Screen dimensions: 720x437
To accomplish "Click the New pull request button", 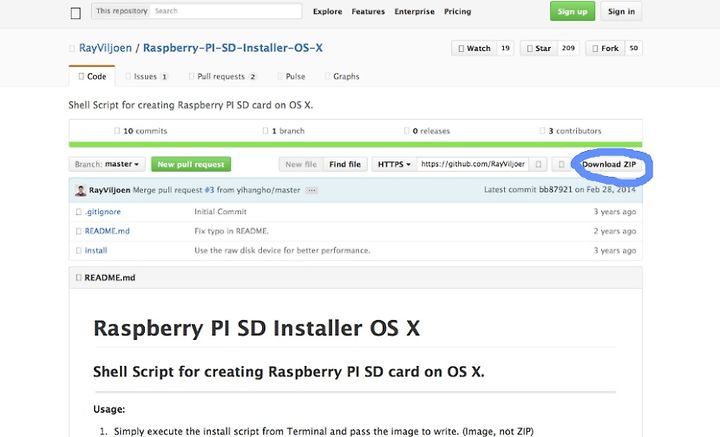I will pyautogui.click(x=191, y=164).
